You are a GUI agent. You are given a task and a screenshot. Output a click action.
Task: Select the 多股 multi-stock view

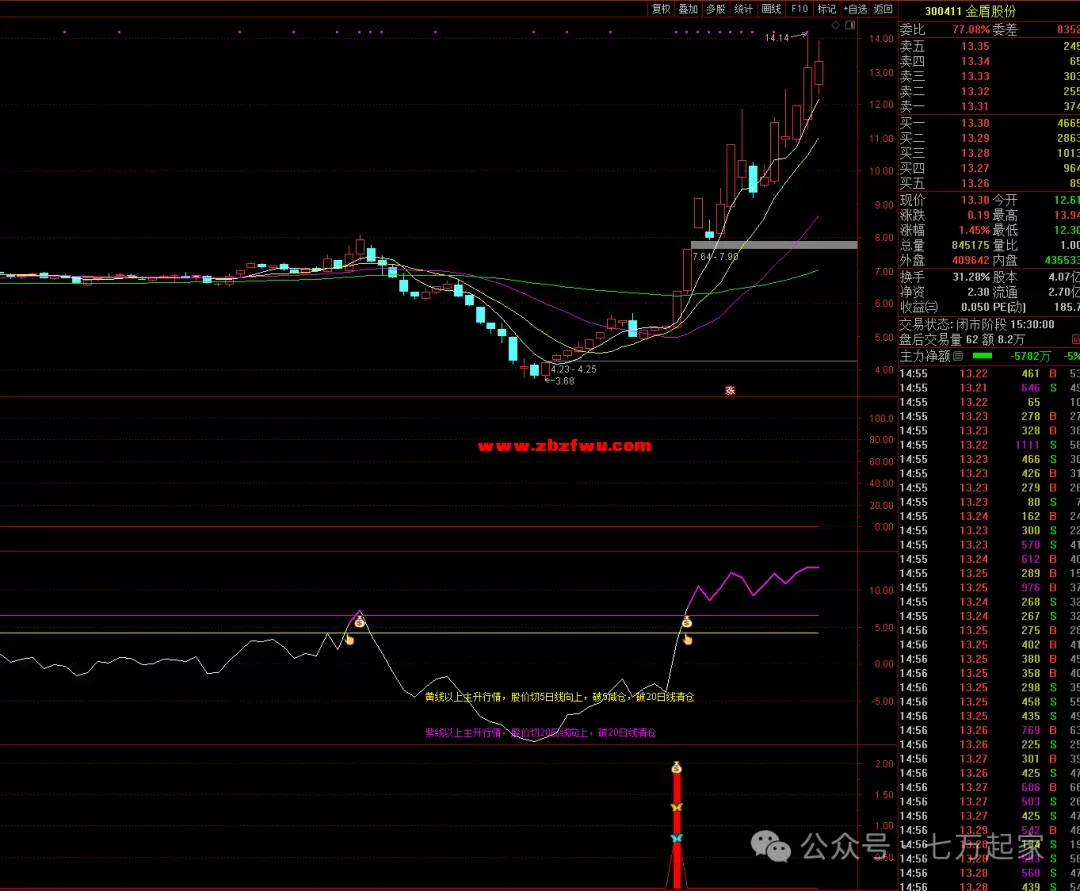tap(716, 9)
